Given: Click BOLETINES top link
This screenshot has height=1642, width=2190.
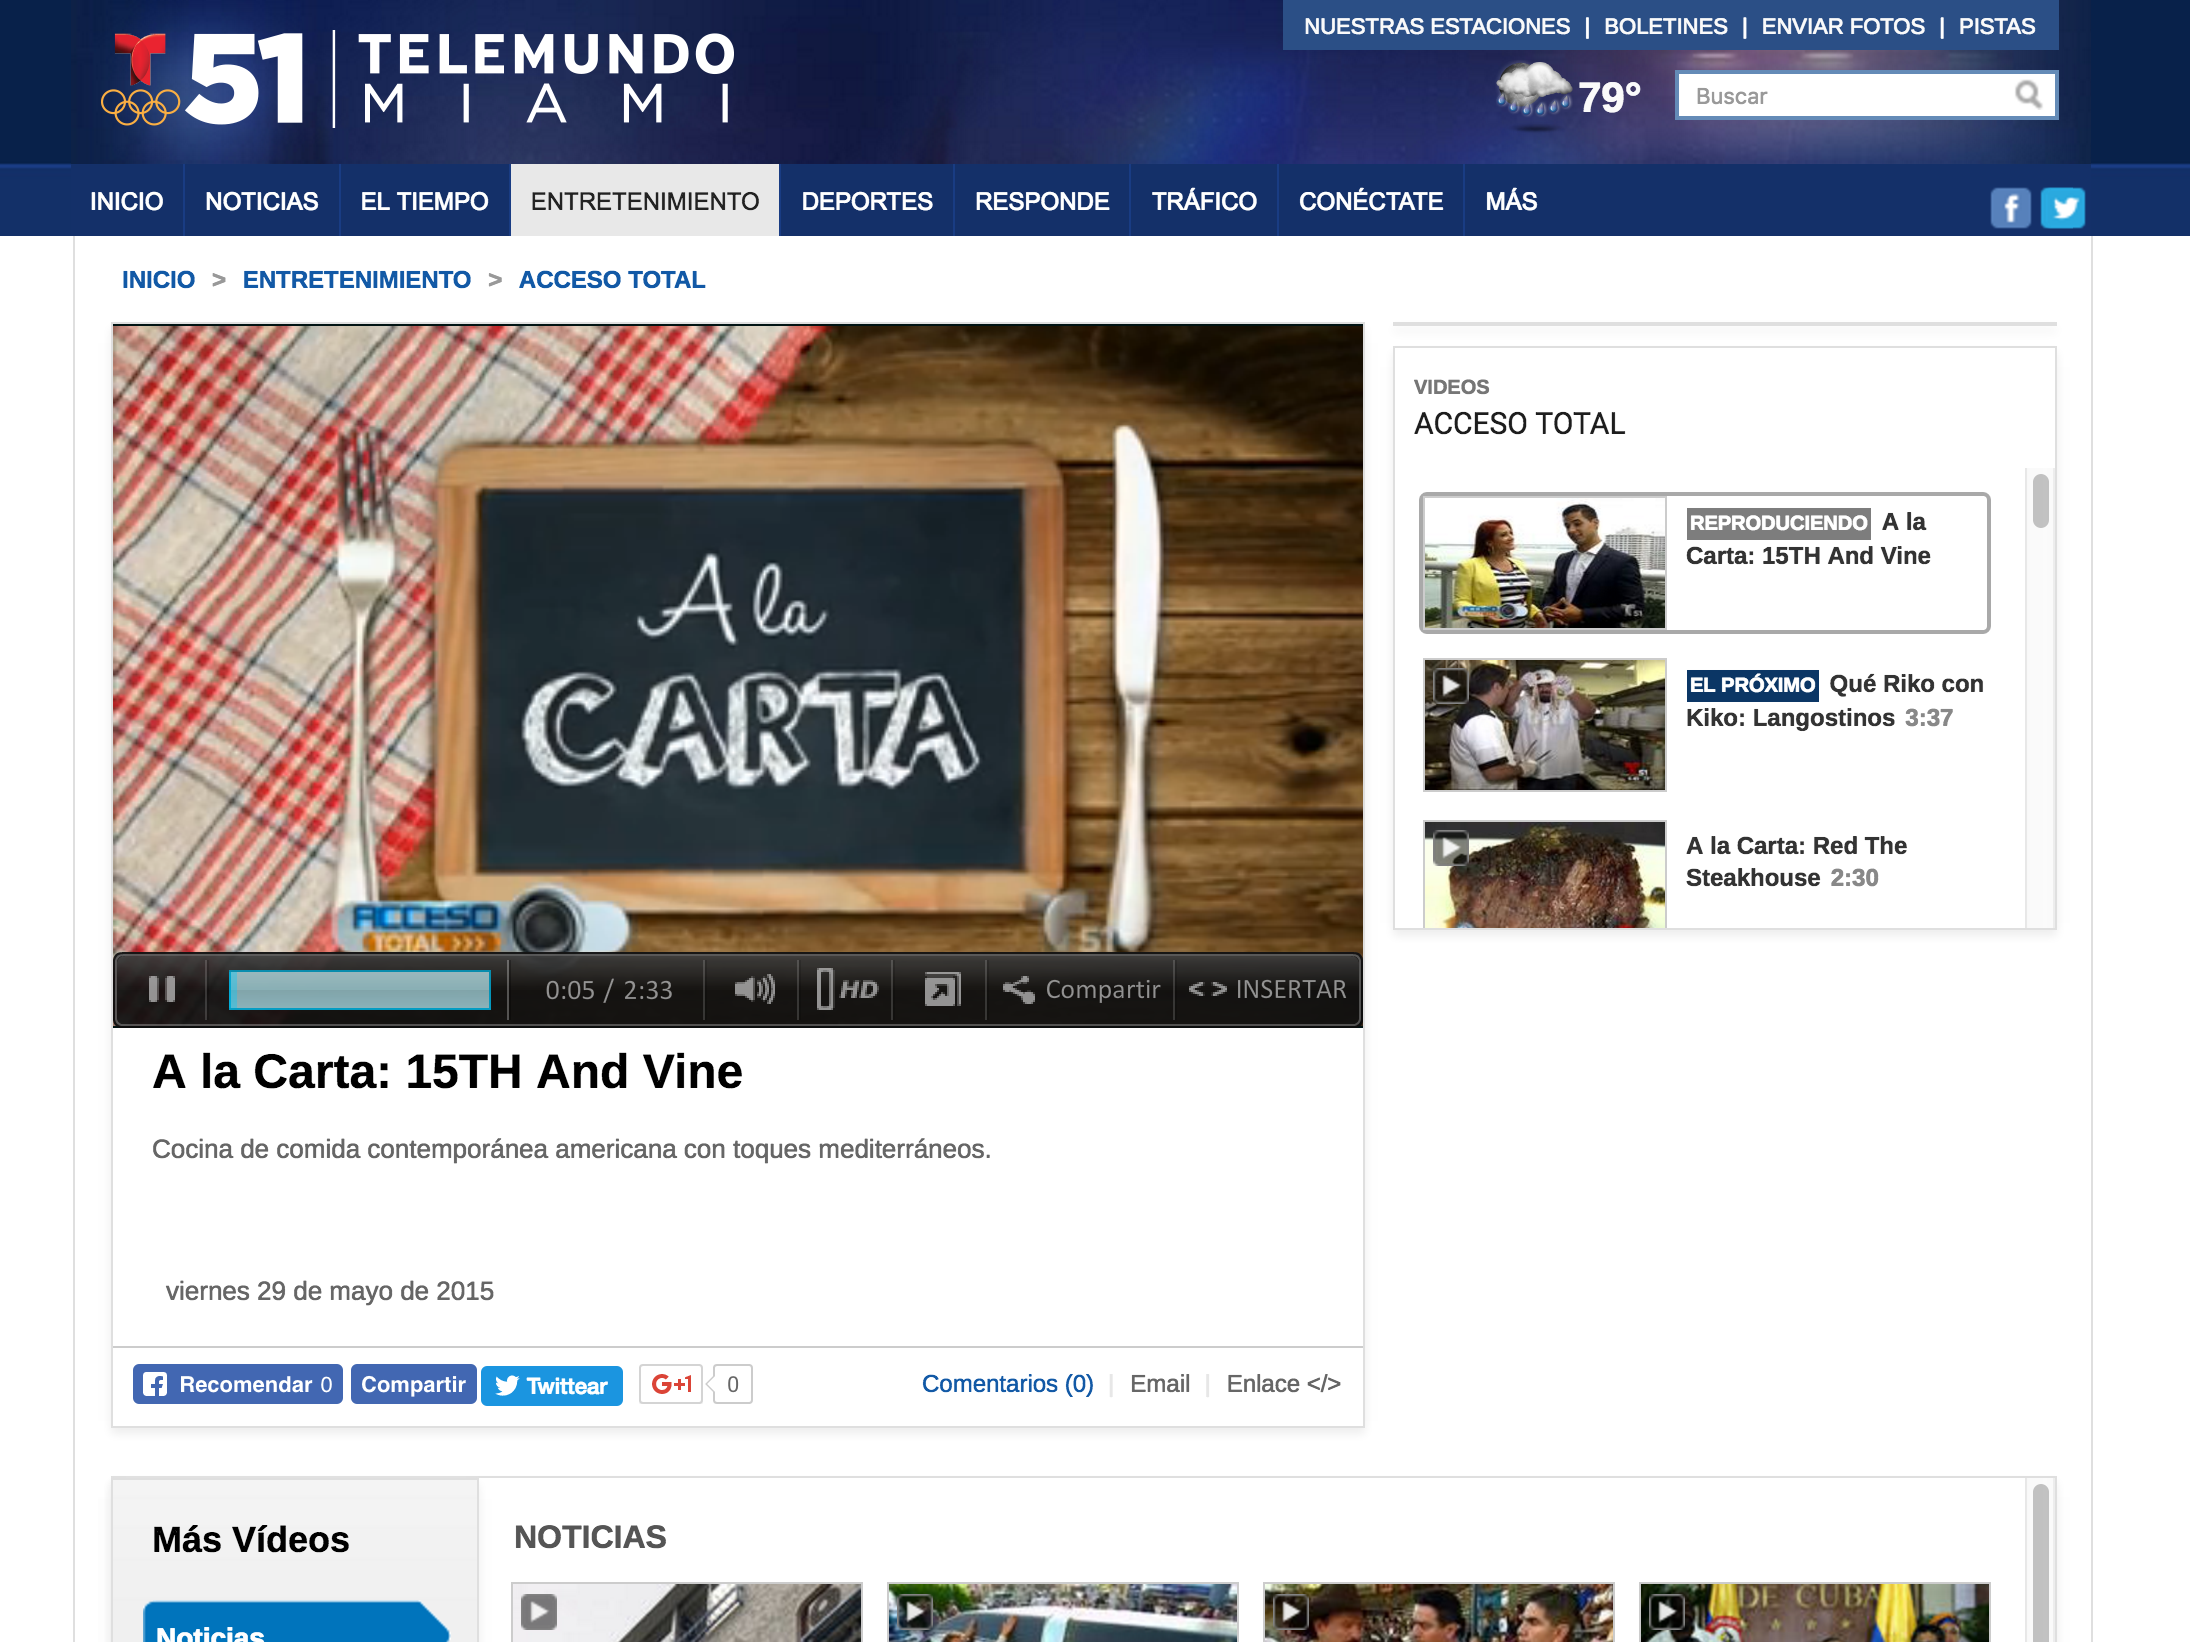Looking at the screenshot, I should click(1666, 26).
